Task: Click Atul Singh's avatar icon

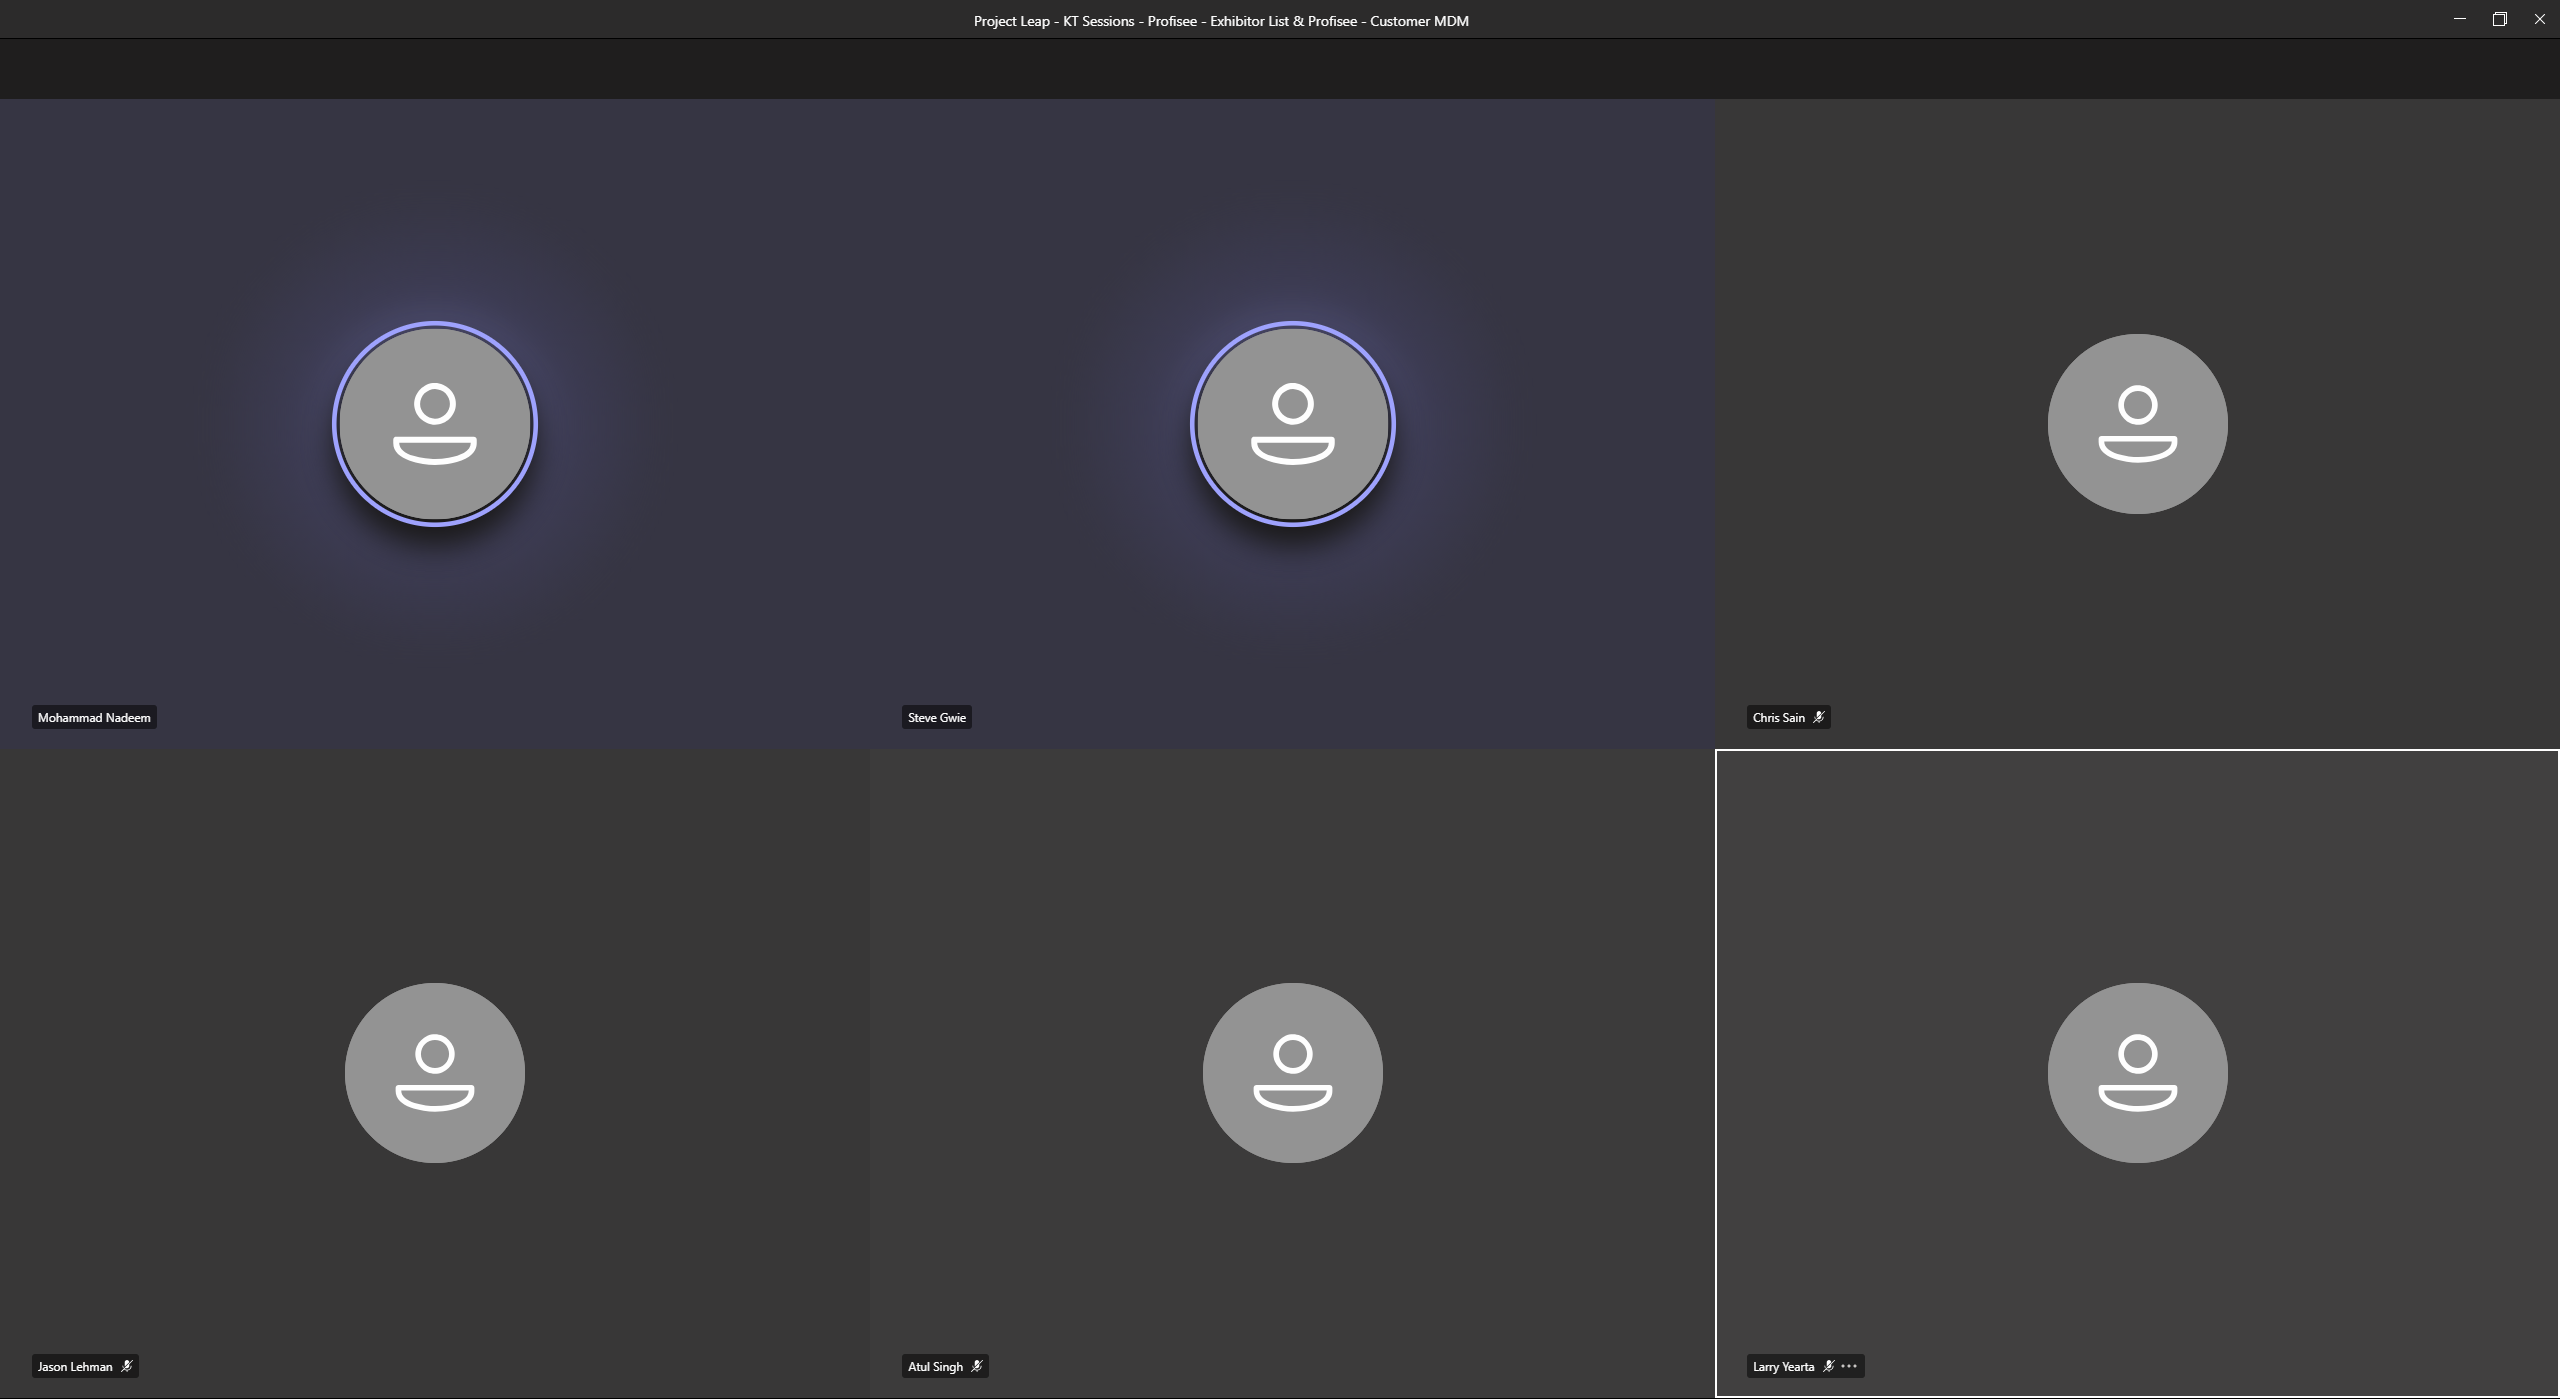Action: pyautogui.click(x=1292, y=1072)
